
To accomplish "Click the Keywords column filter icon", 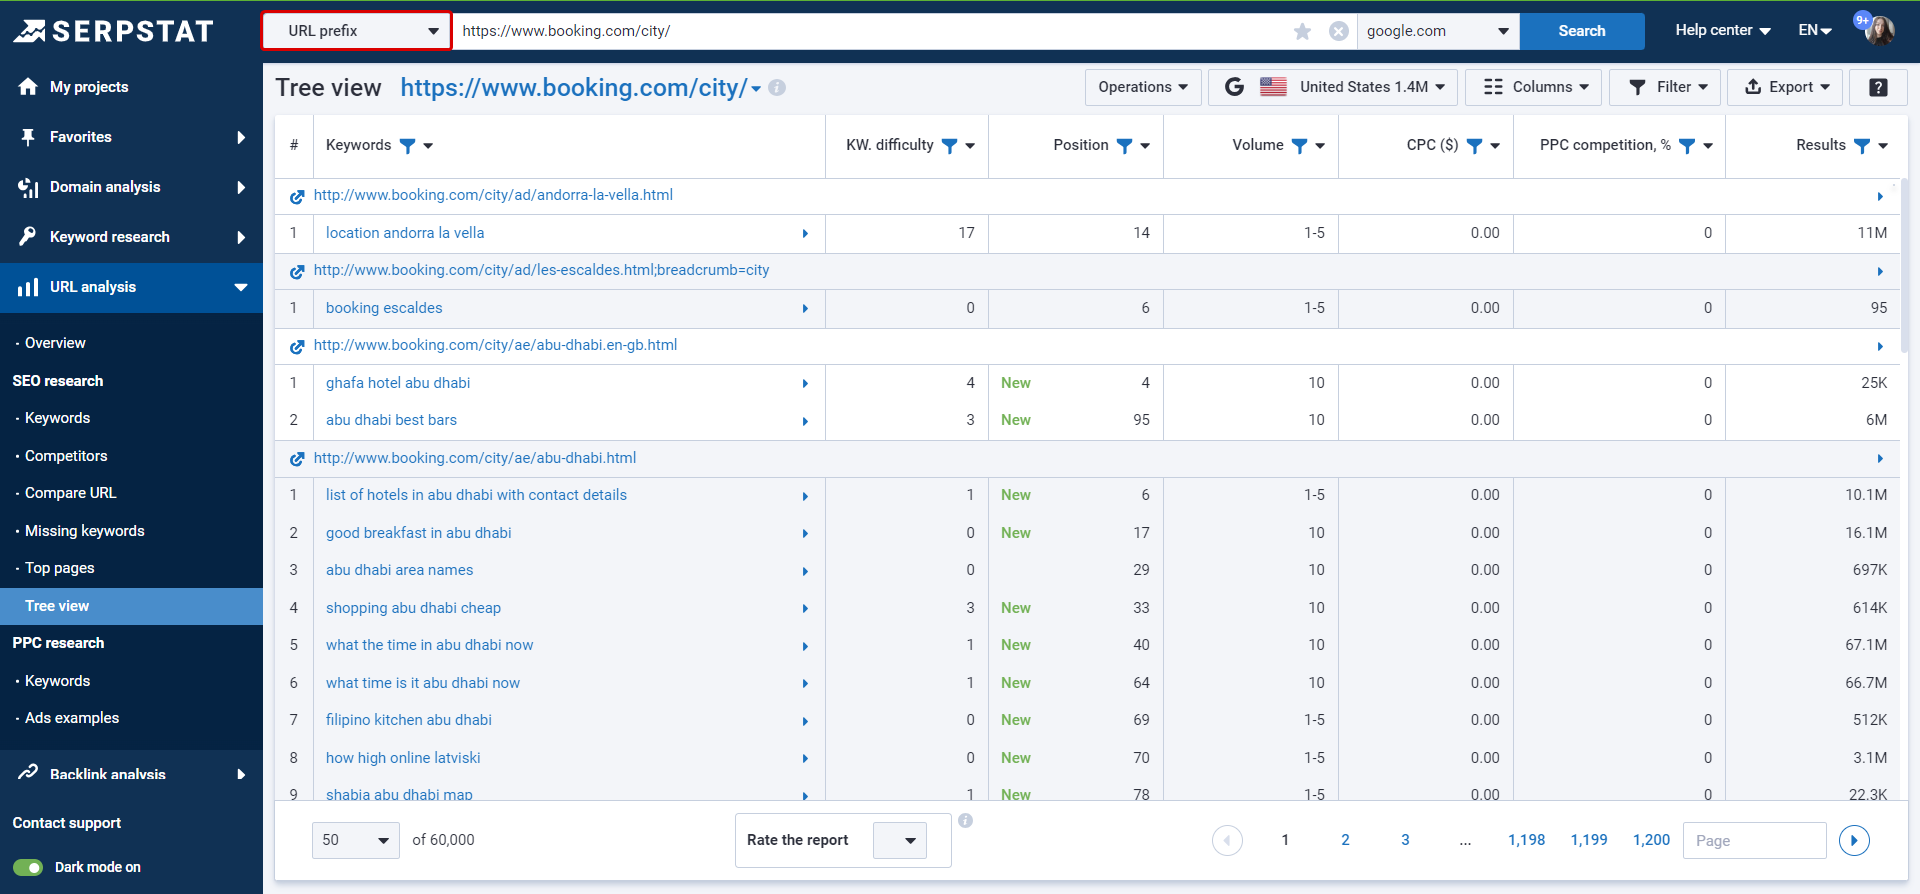I will (x=407, y=146).
